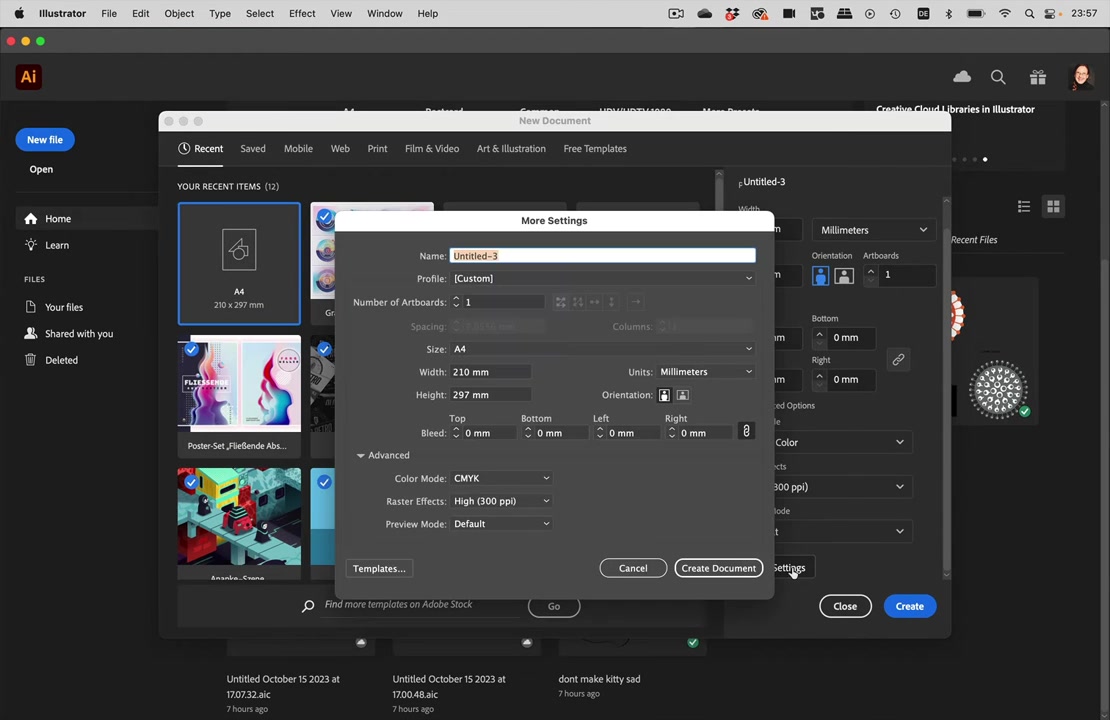Viewport: 1110px width, 720px height.
Task: Click the Create Document button
Action: (x=719, y=568)
